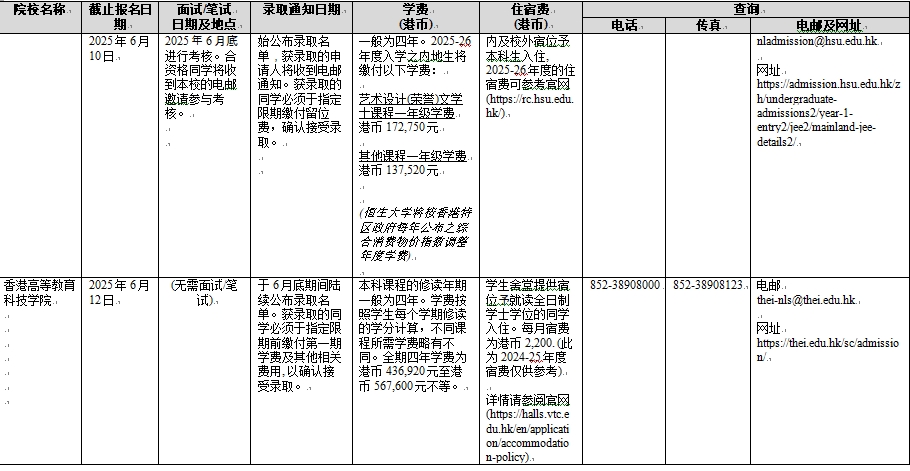Click the underlined 其他课程一年级学费 heading
910x471 pixels.
413,156
